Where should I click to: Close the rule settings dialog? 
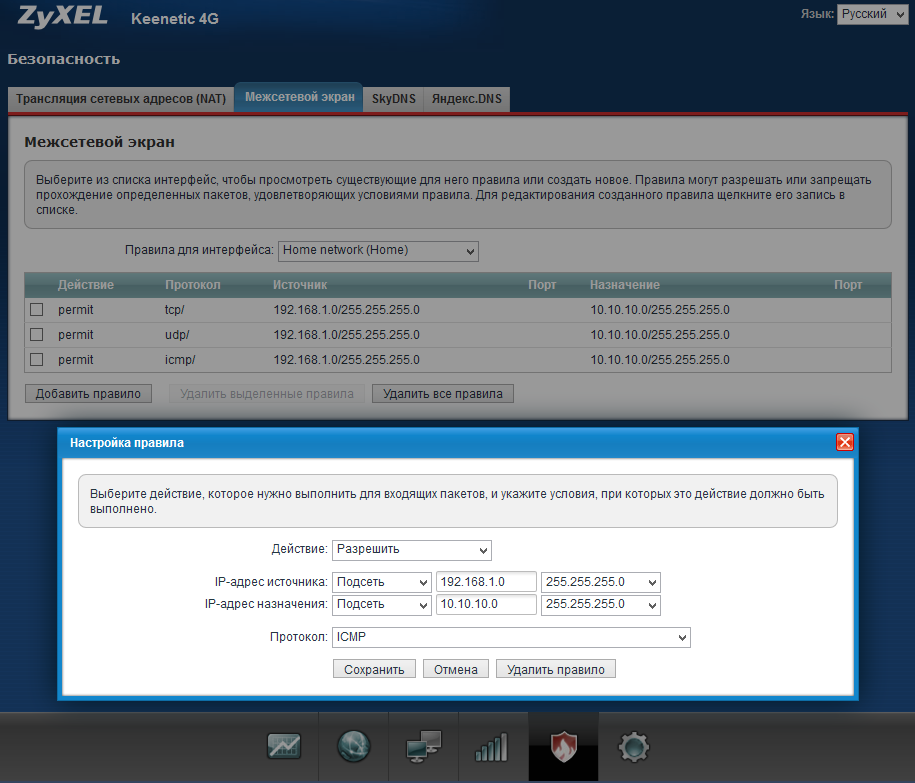point(844,442)
